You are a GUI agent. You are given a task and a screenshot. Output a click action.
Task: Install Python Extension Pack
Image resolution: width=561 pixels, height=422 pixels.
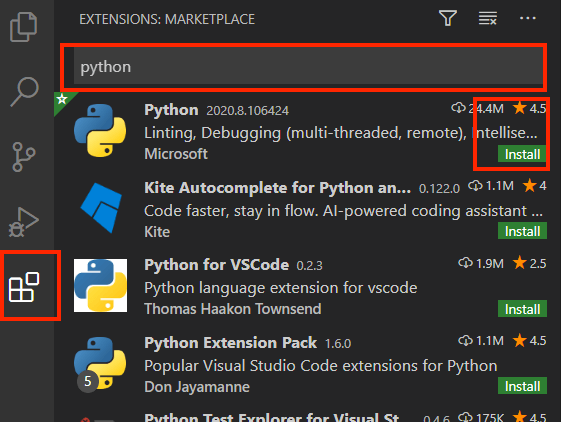[x=522, y=386]
